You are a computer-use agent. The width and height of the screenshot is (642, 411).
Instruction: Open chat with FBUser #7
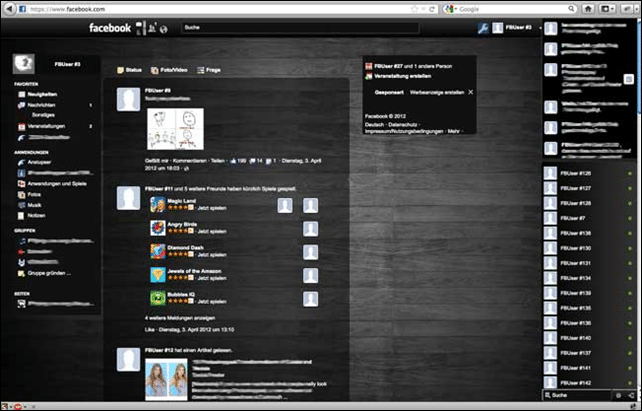click(588, 218)
